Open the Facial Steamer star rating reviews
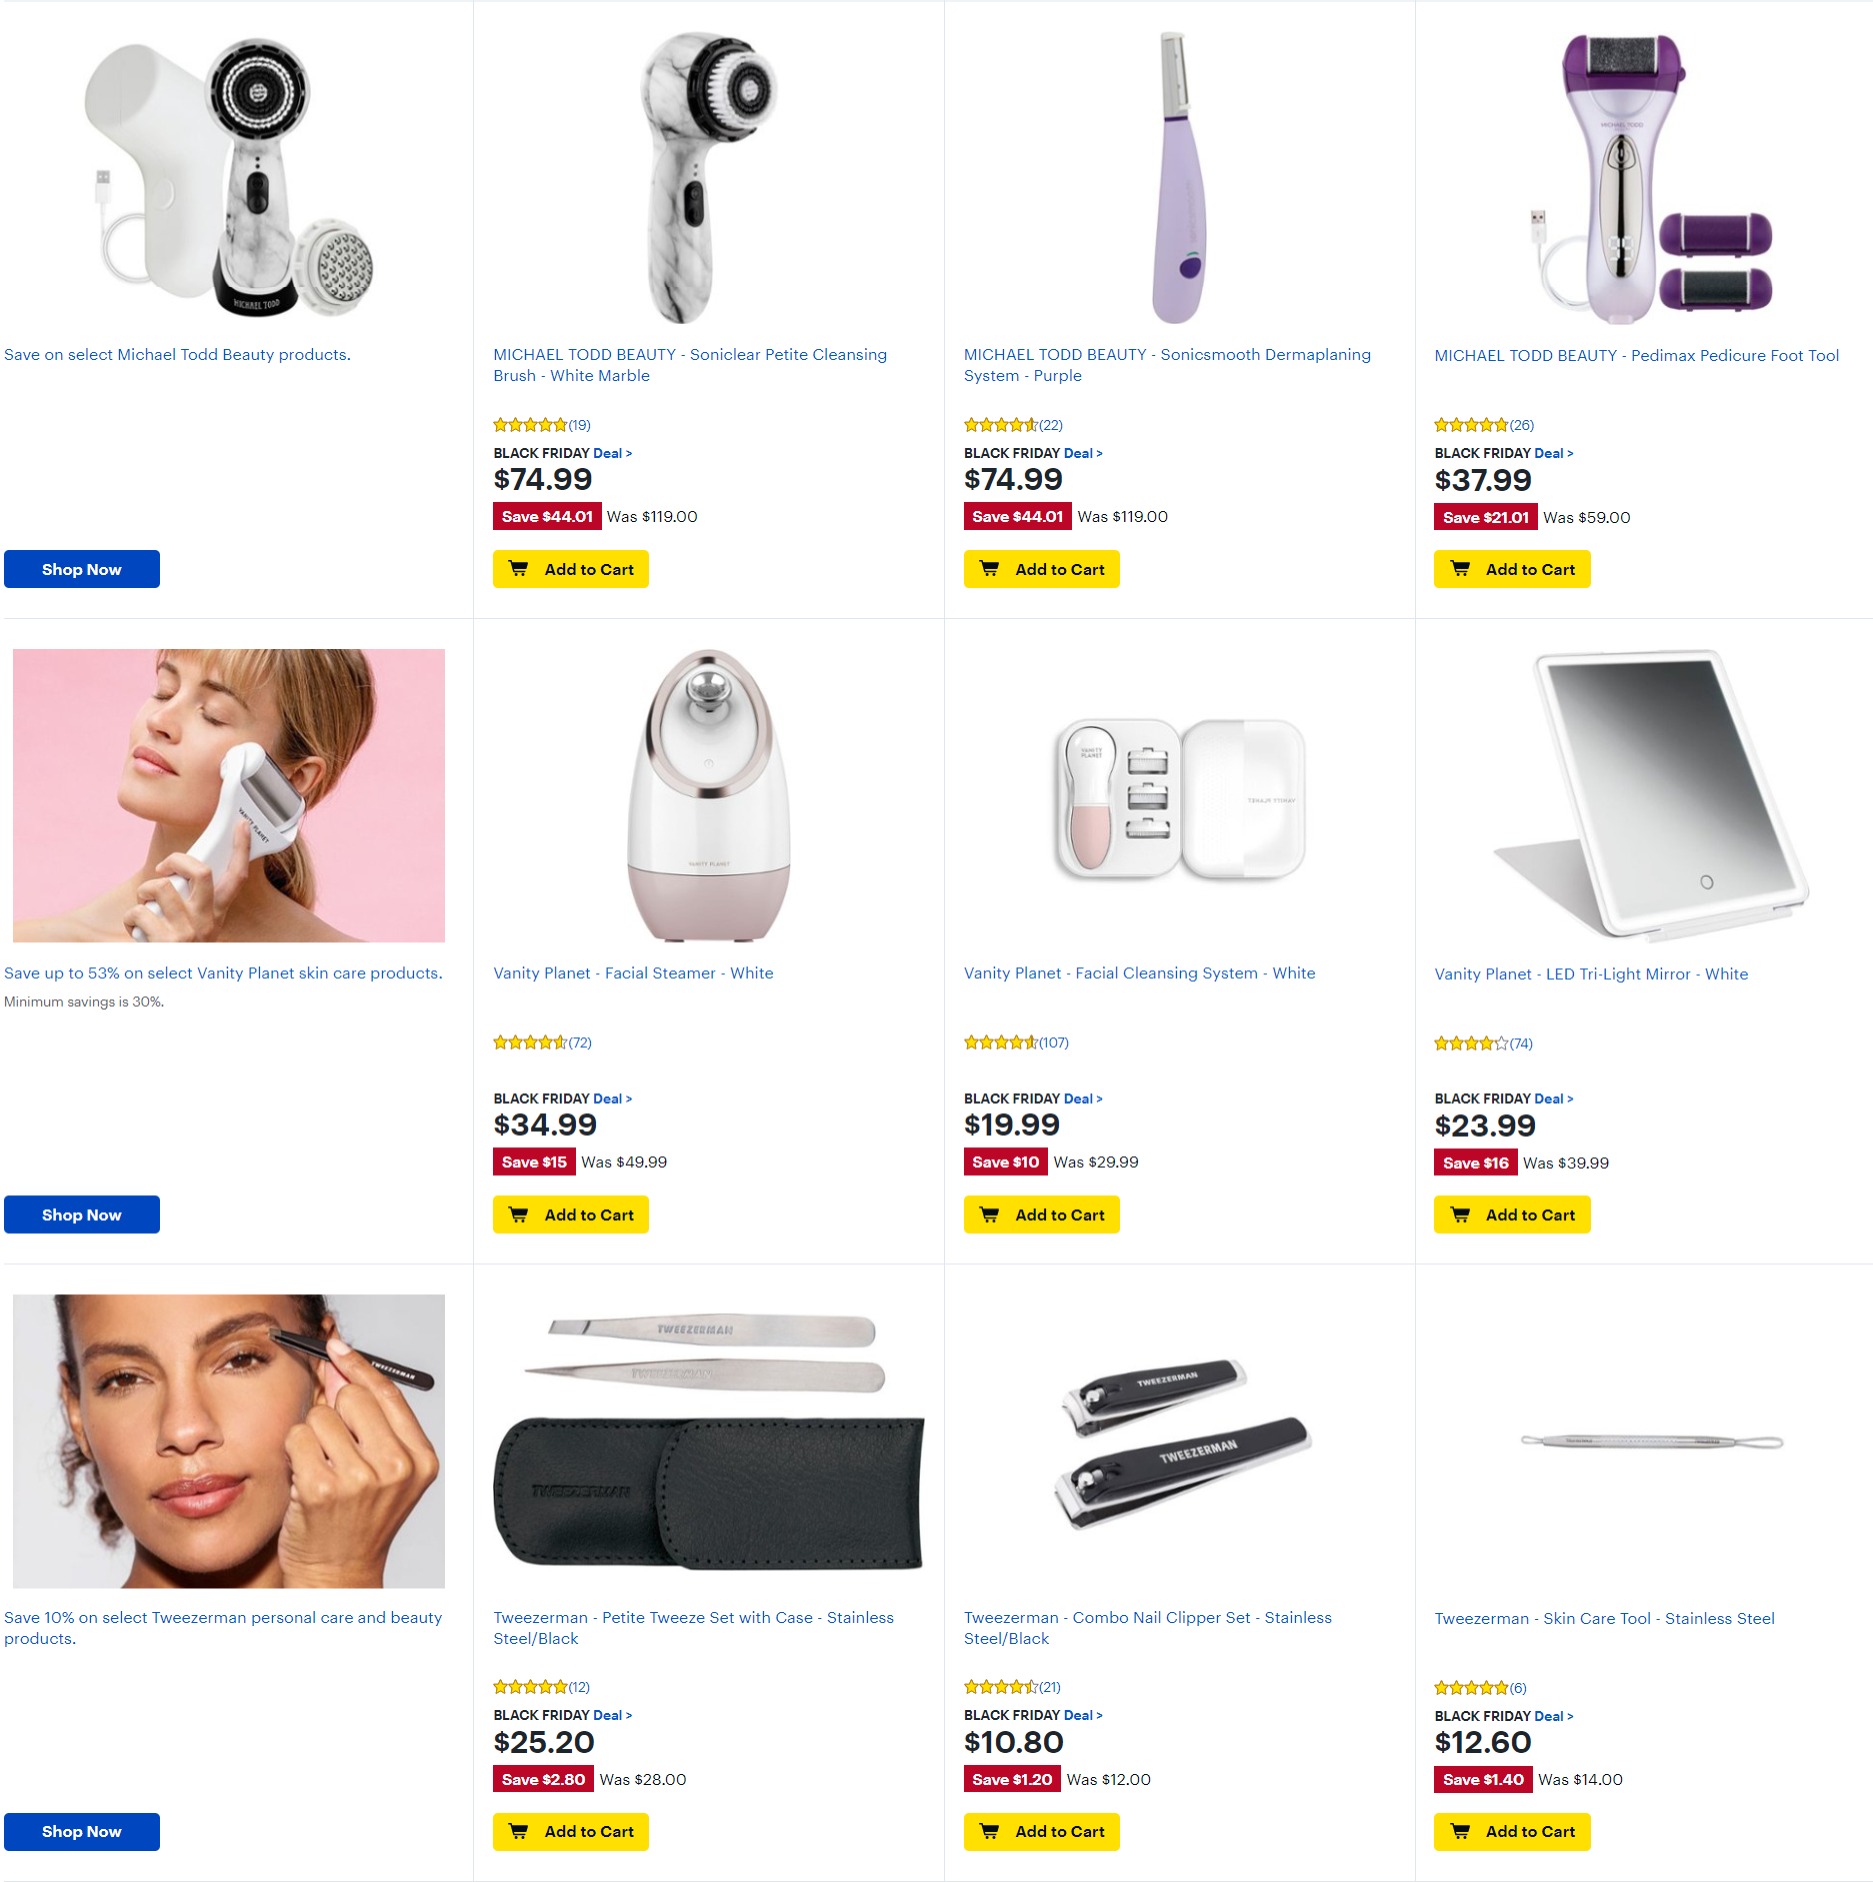Screen dimensions: 1873x1882 tap(542, 1042)
